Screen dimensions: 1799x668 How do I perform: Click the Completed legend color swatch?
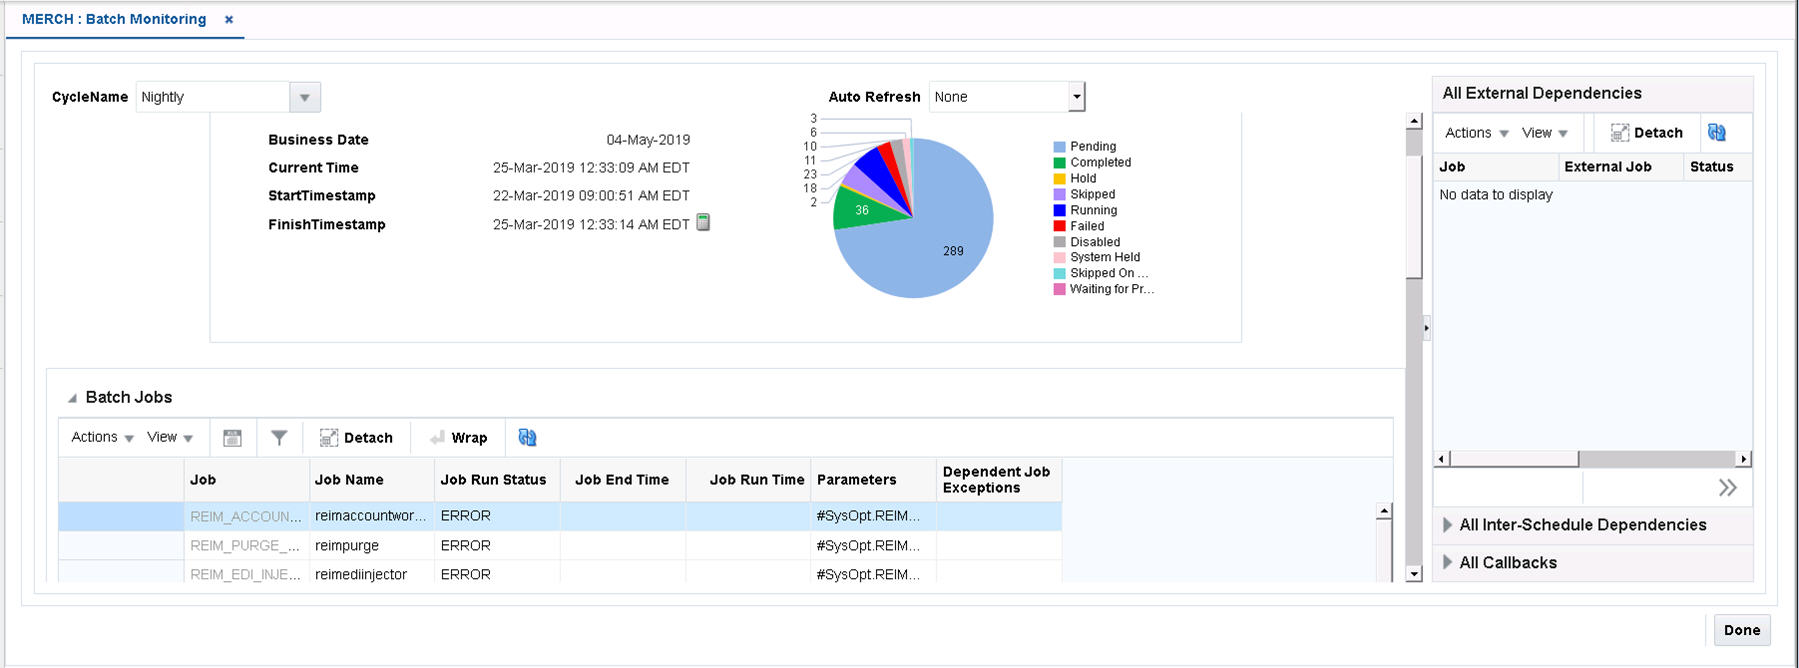[x=1059, y=163]
